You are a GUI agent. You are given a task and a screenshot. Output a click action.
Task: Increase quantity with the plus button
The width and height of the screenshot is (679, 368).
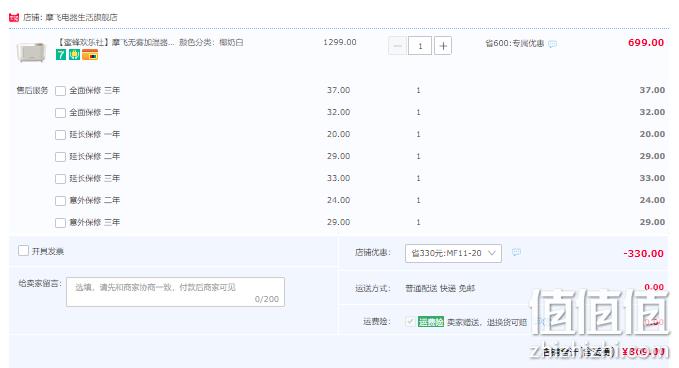[x=443, y=46]
